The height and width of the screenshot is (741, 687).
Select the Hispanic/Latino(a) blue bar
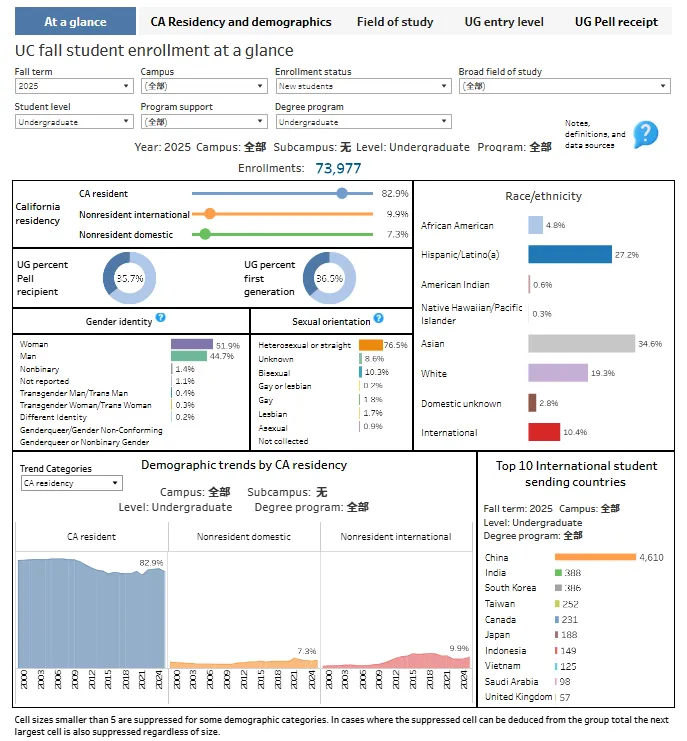[x=569, y=255]
